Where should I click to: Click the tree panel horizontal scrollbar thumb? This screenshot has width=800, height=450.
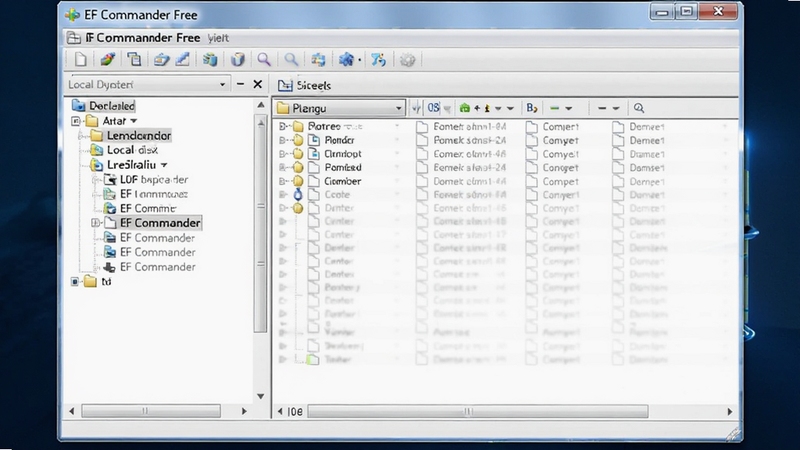coord(151,411)
